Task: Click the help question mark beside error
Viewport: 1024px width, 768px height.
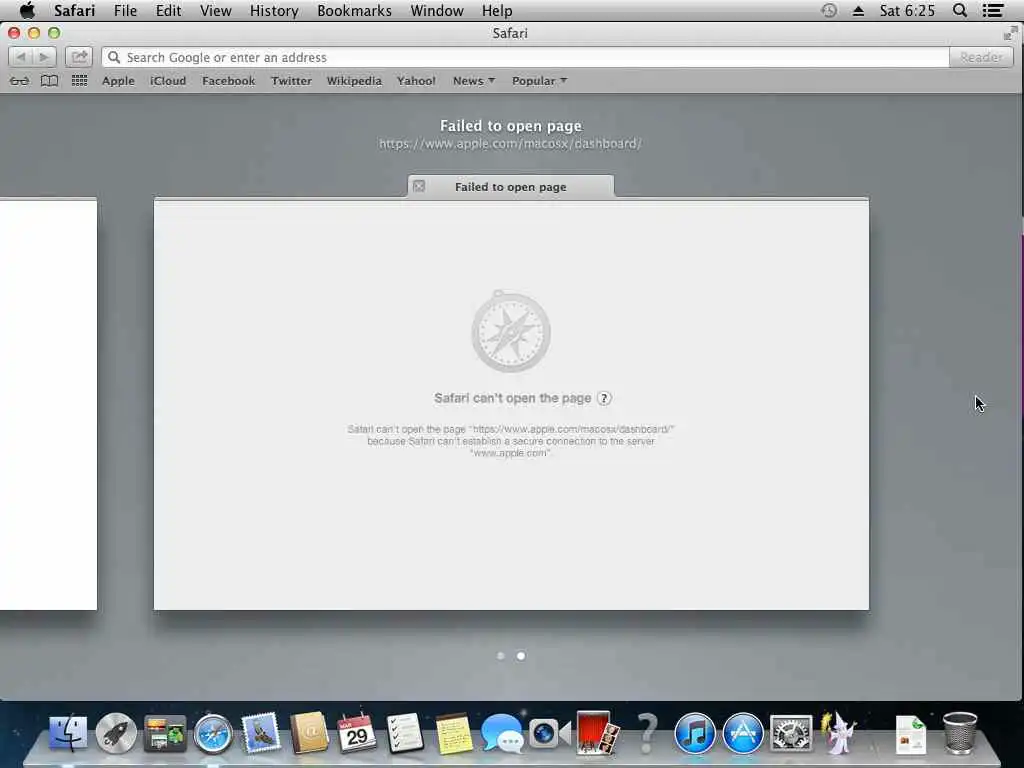Action: 604,398
